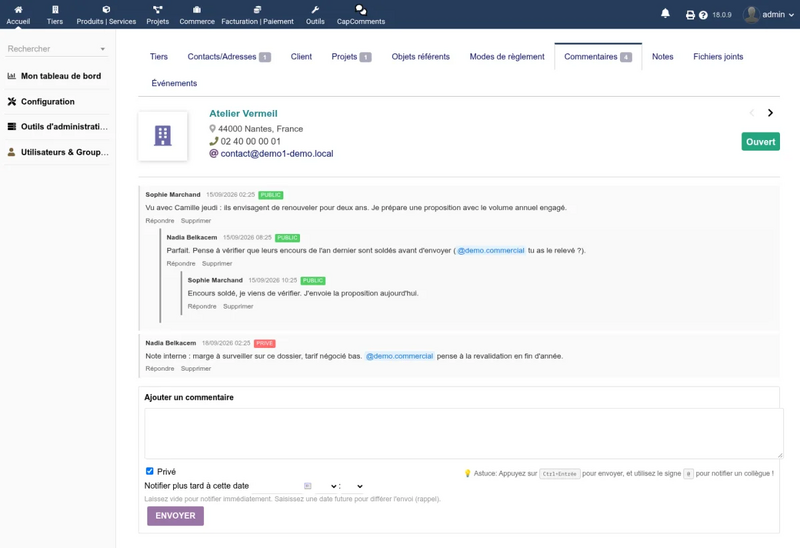Click Atelier Vermeil title link

point(243,113)
